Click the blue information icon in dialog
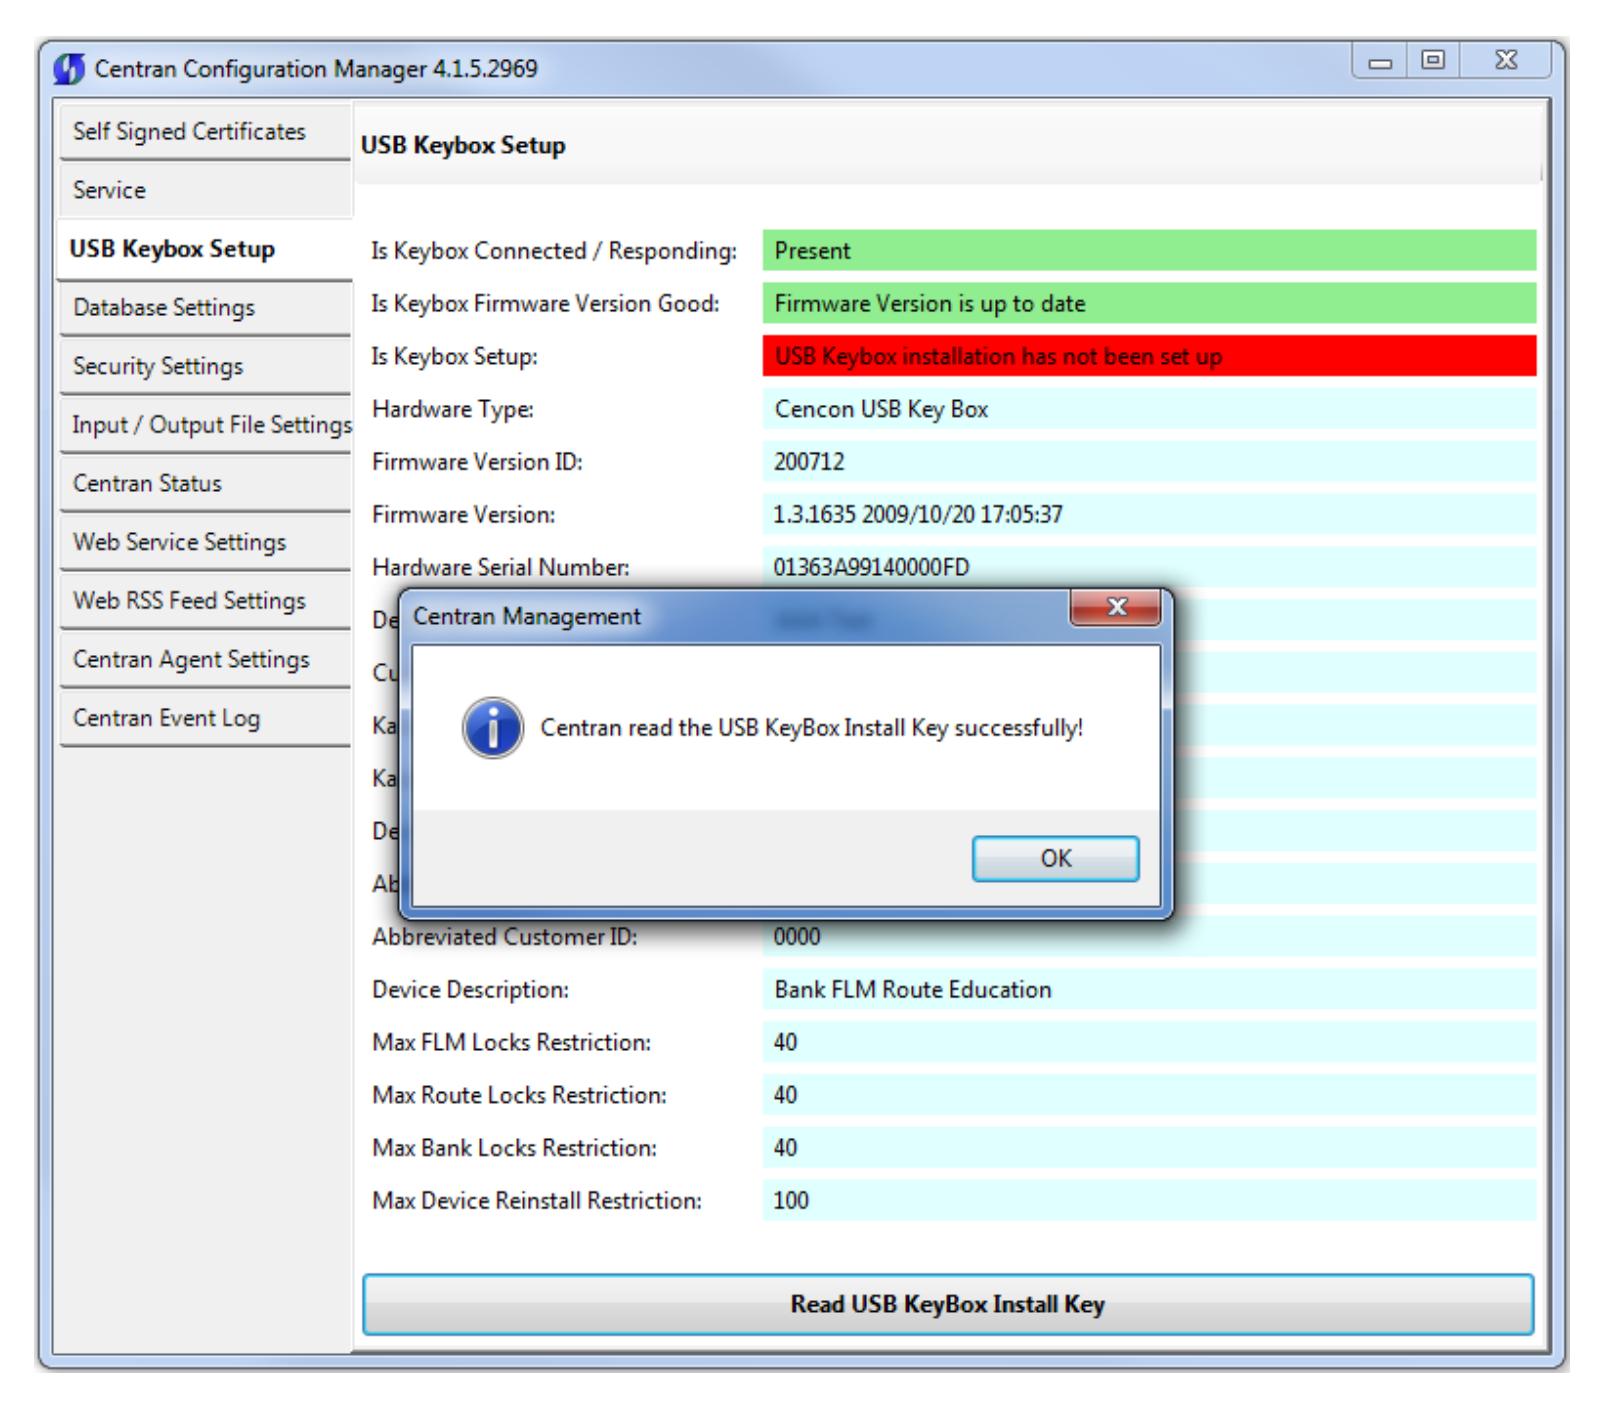Screen dimensions: 1604x1405 click(492, 728)
